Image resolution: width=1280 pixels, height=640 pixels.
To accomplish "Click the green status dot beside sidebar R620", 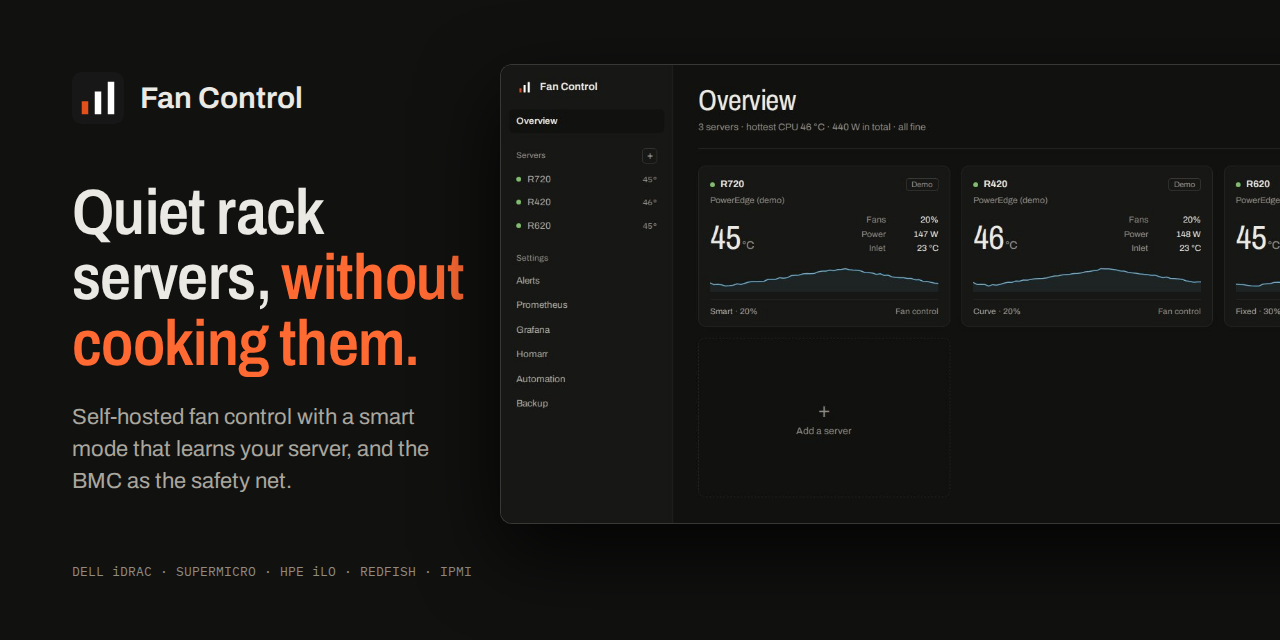I will 518,226.
